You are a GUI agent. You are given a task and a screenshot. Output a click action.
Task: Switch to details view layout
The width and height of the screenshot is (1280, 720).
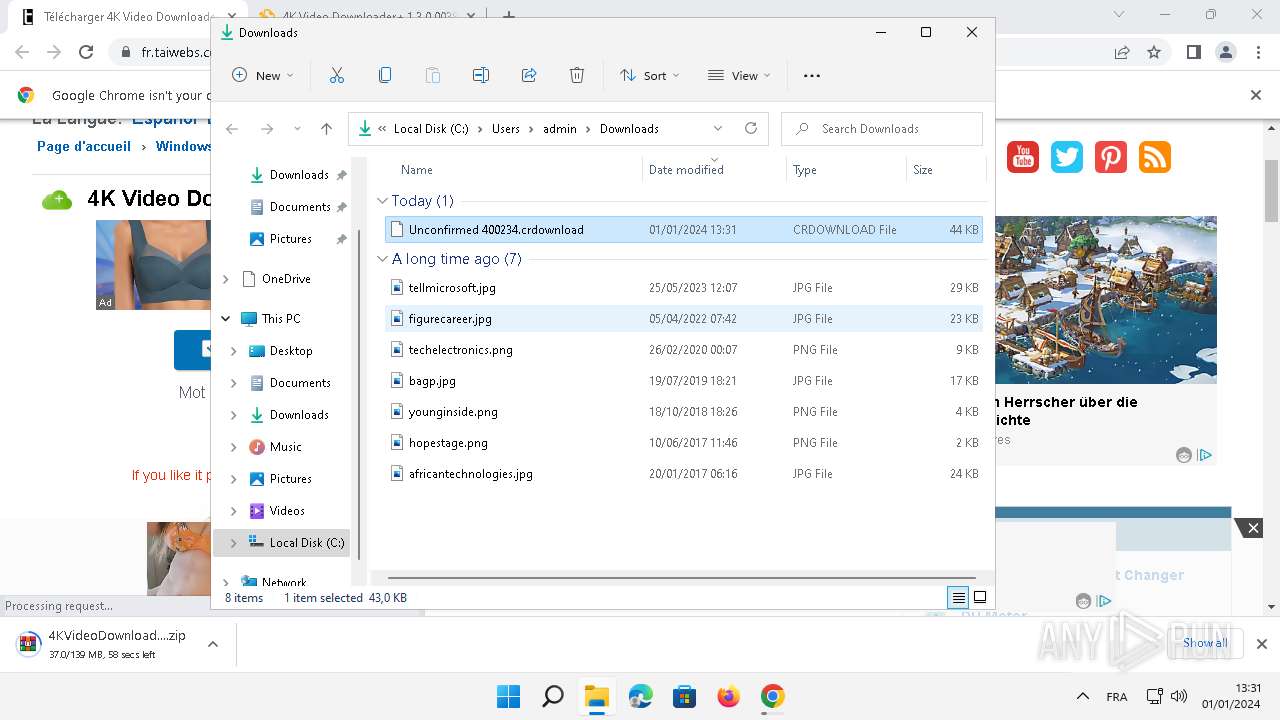click(x=958, y=598)
